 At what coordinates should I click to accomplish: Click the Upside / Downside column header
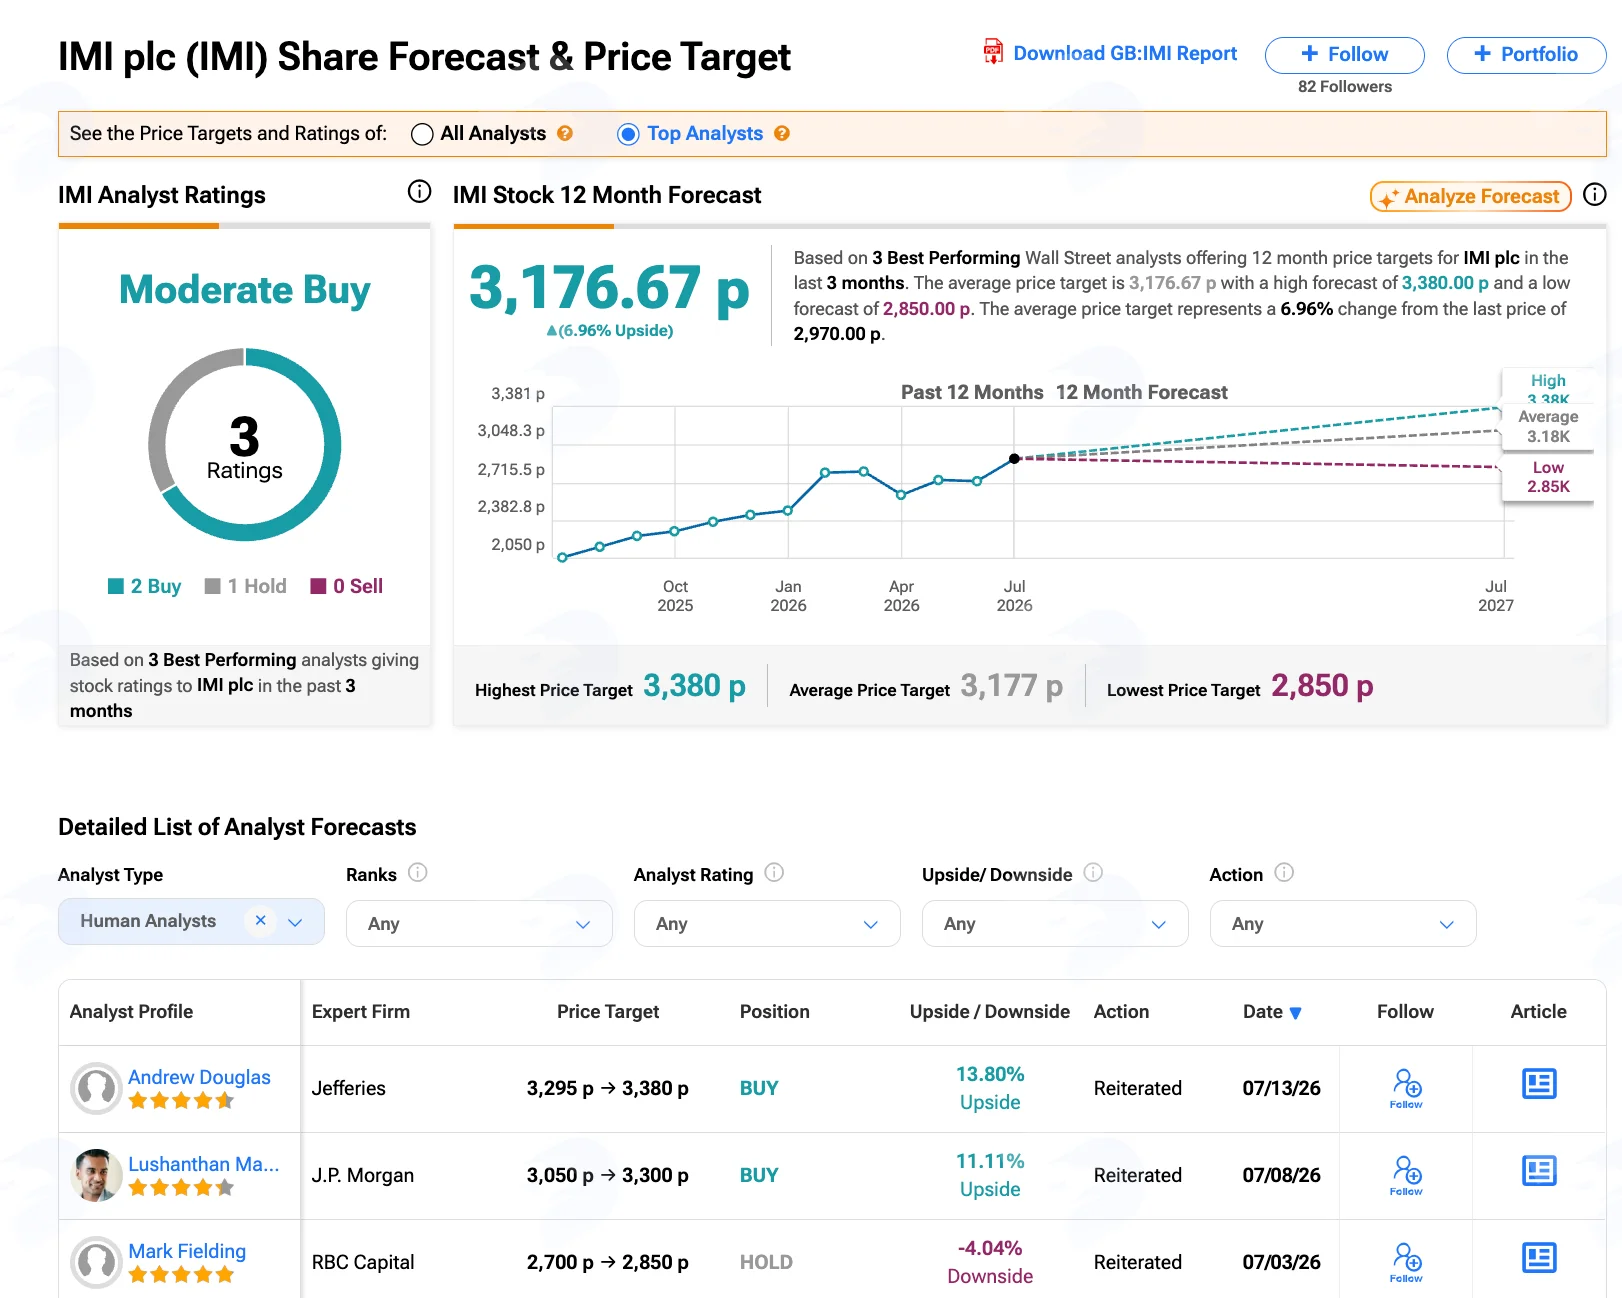click(990, 1011)
